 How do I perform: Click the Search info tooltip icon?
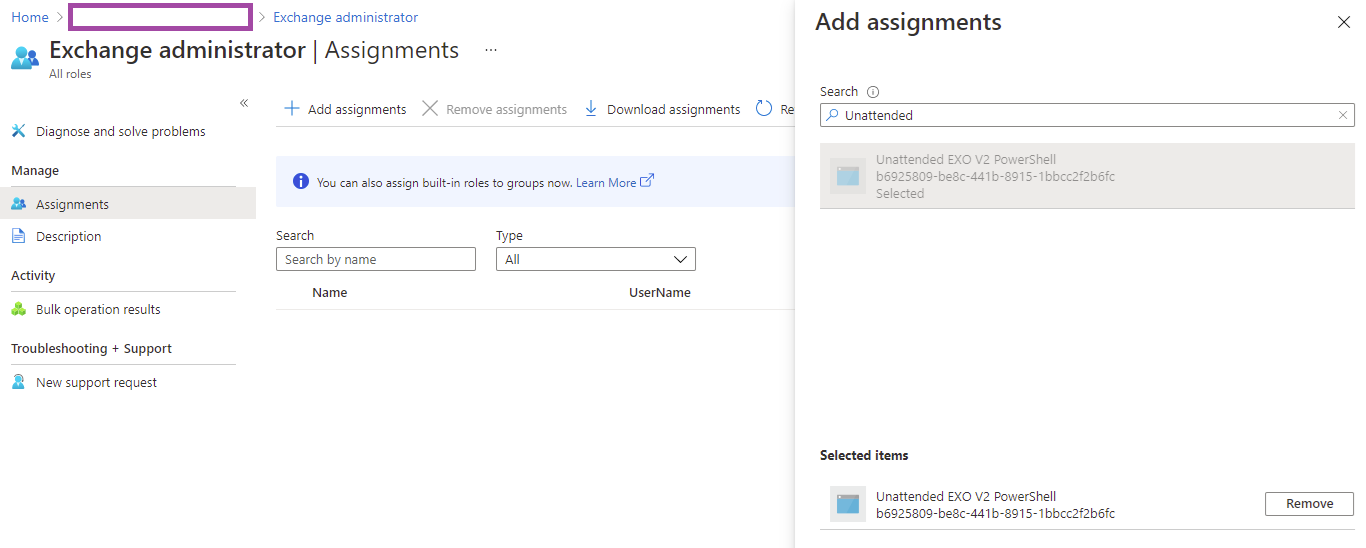873,92
